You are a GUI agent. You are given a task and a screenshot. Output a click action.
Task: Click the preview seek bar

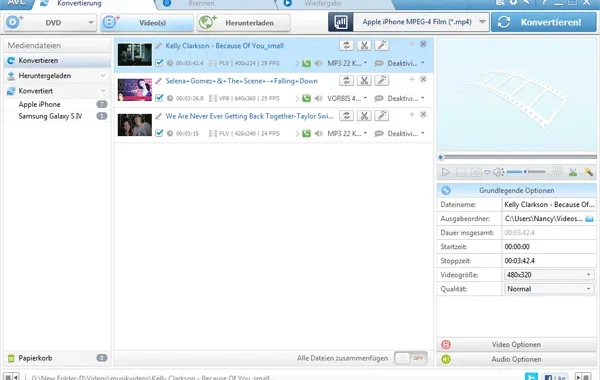(517, 157)
